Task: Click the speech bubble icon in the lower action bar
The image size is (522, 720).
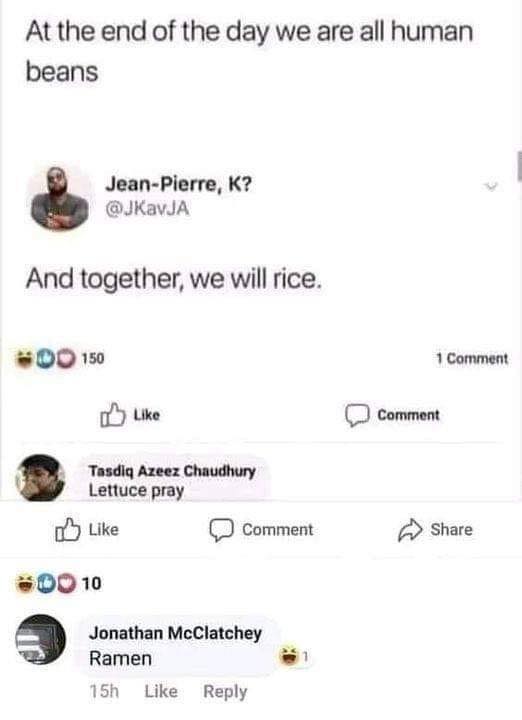Action: [222, 530]
